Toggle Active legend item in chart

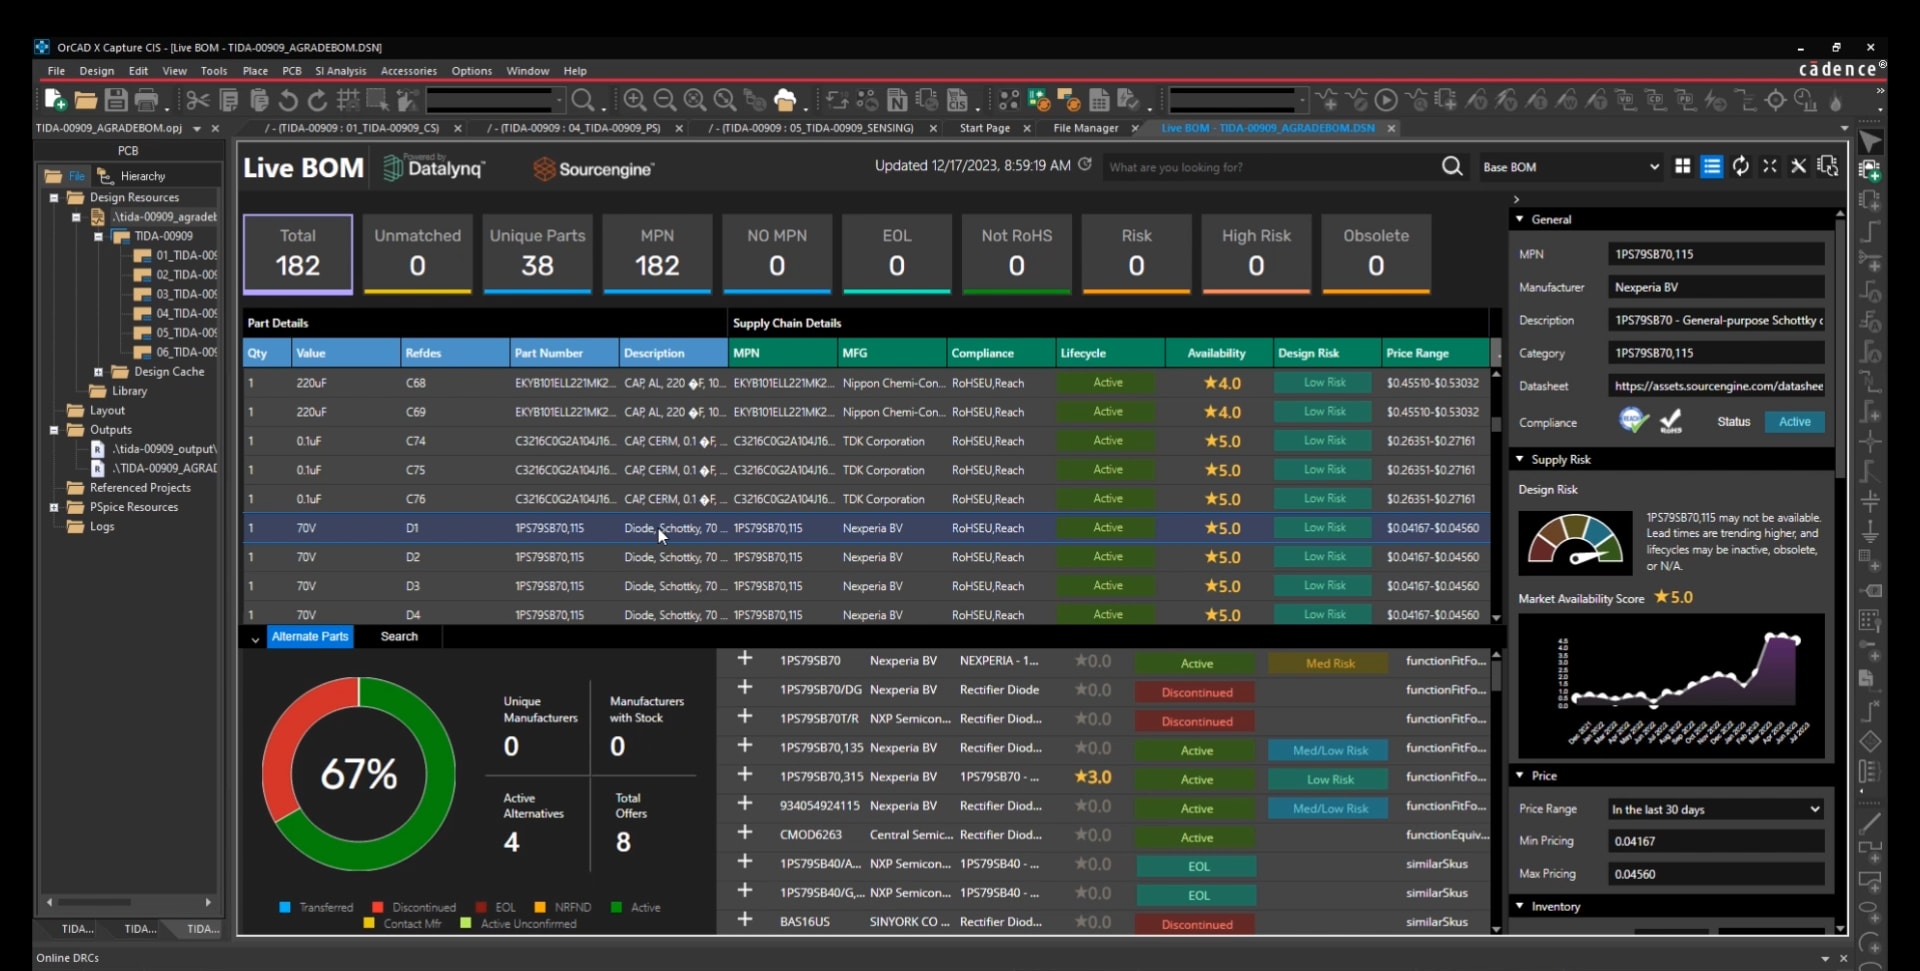click(635, 907)
